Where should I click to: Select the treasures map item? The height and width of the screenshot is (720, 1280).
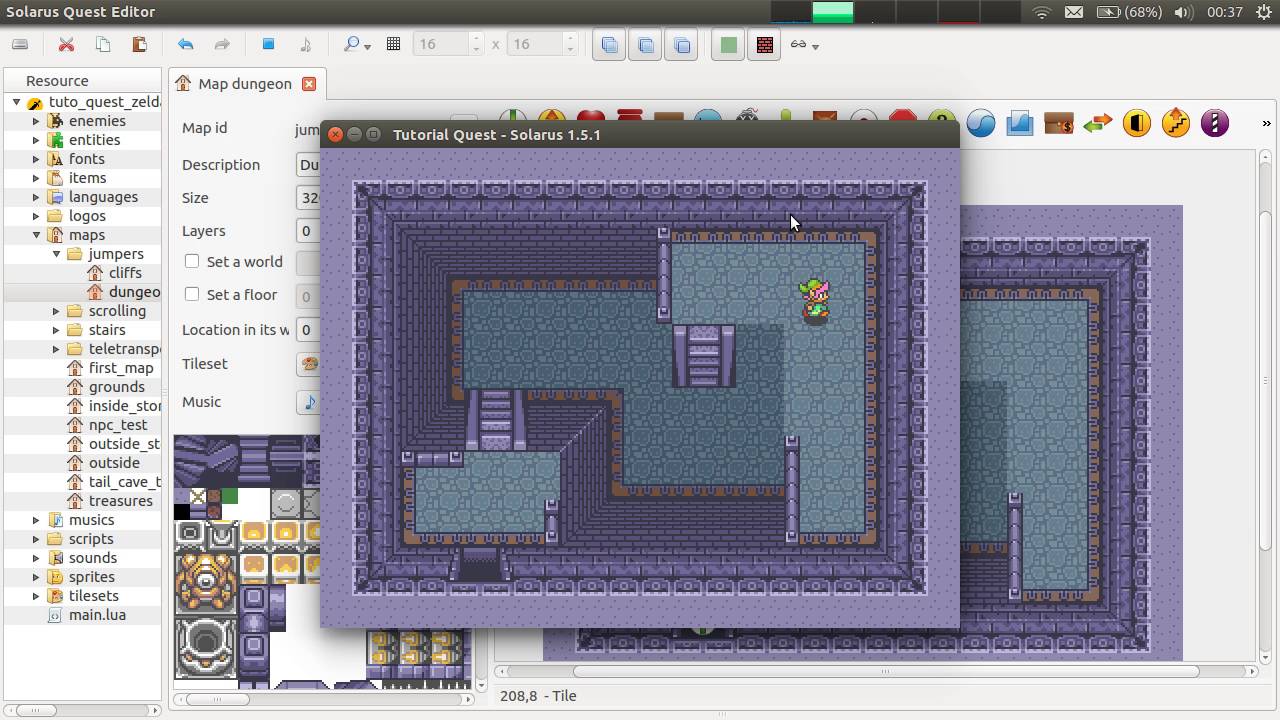coord(121,501)
